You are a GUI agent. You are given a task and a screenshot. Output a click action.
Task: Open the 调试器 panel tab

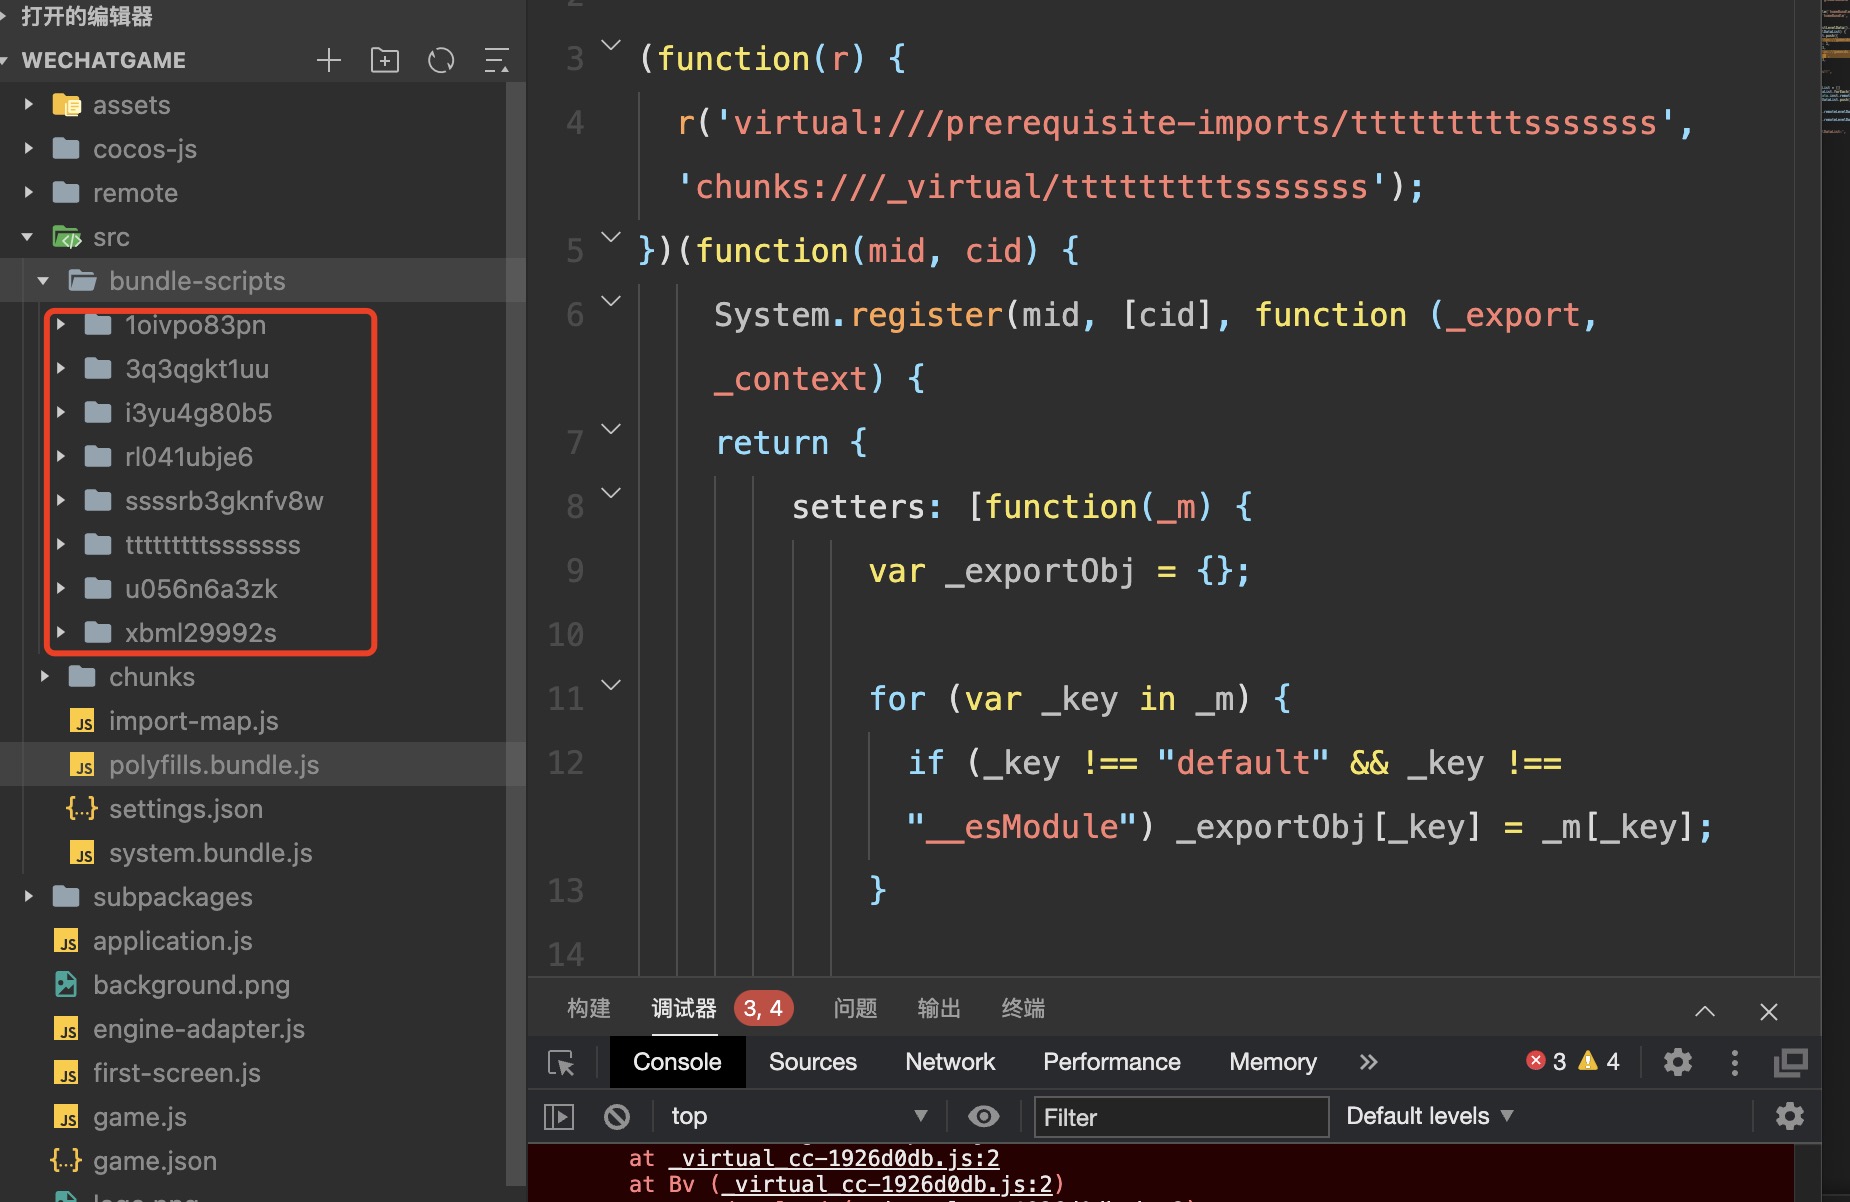click(684, 1008)
